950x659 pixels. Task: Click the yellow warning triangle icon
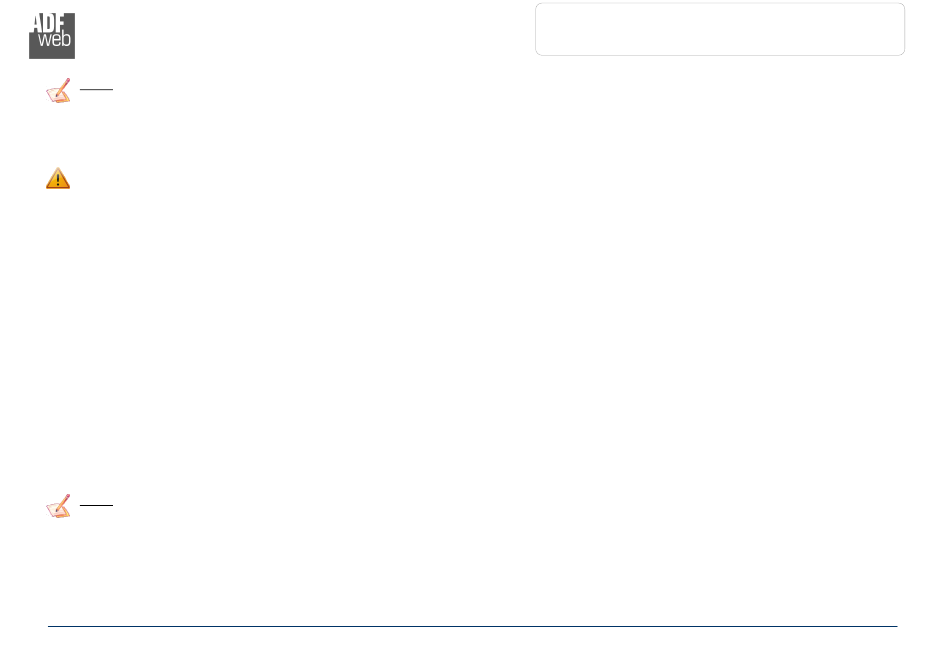pos(58,178)
